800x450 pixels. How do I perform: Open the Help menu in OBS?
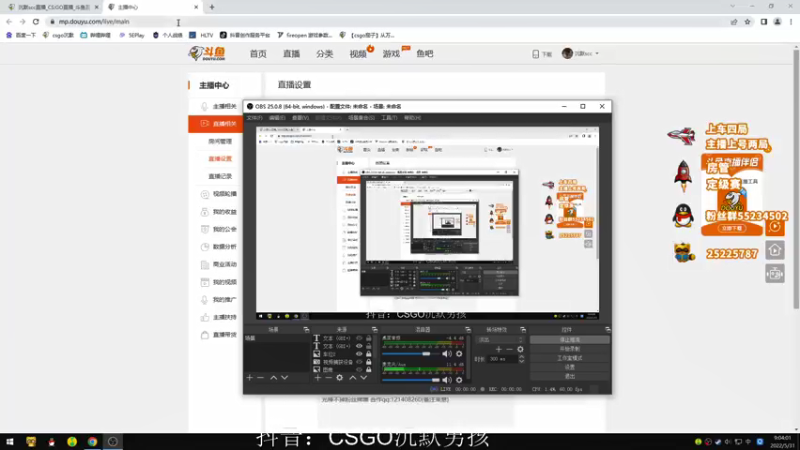[x=412, y=118]
